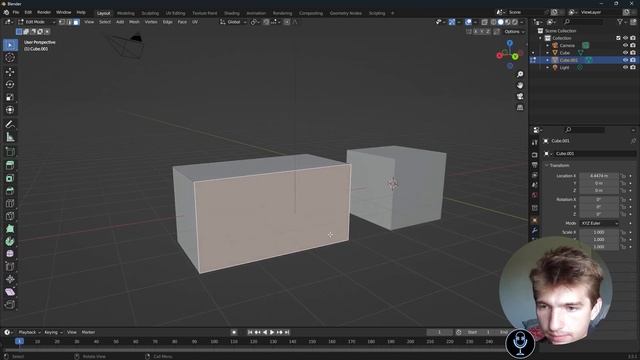
Task: Select the Shrink/Fatten tool
Action: (x=10, y=279)
